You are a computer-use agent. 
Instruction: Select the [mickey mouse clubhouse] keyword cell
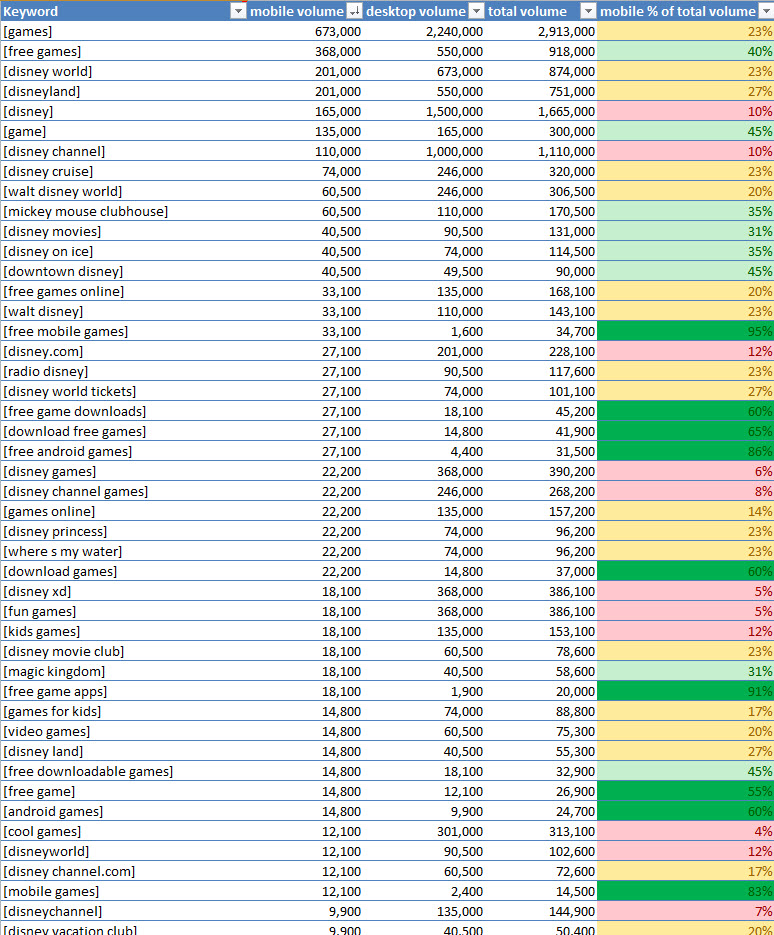coord(123,211)
